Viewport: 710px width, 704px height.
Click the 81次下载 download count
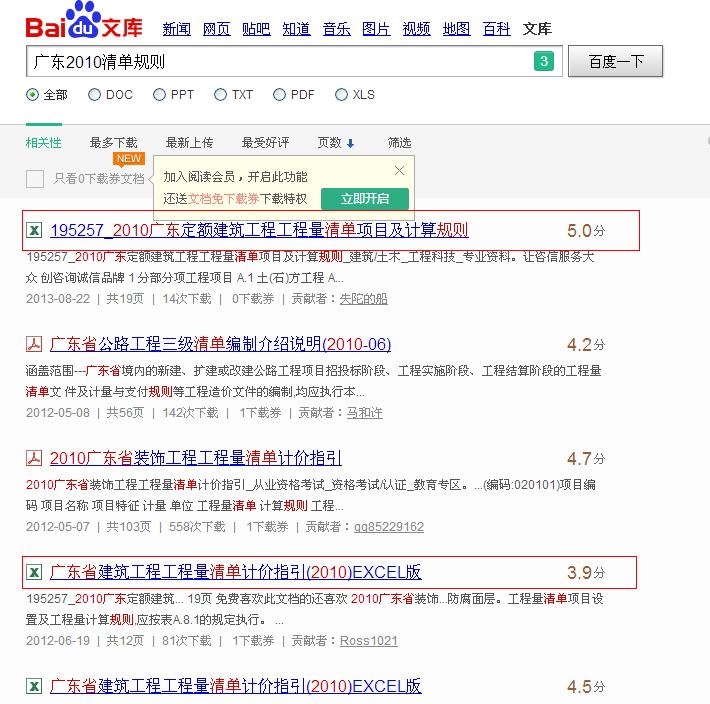(187, 641)
